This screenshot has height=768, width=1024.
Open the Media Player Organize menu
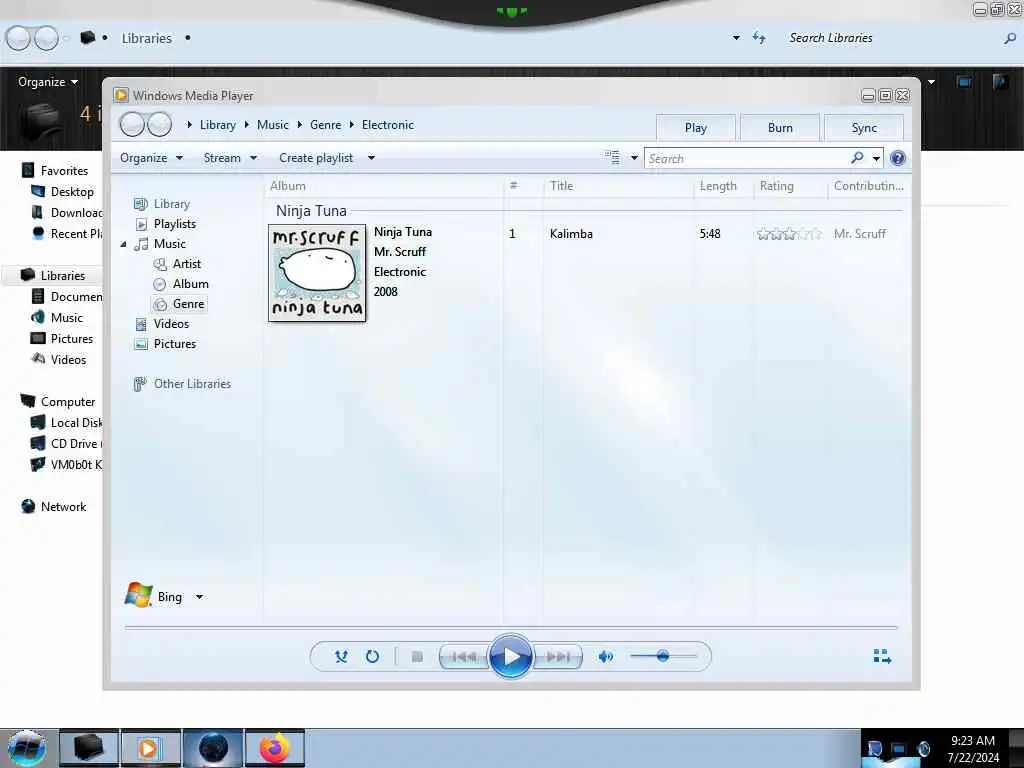[151, 158]
